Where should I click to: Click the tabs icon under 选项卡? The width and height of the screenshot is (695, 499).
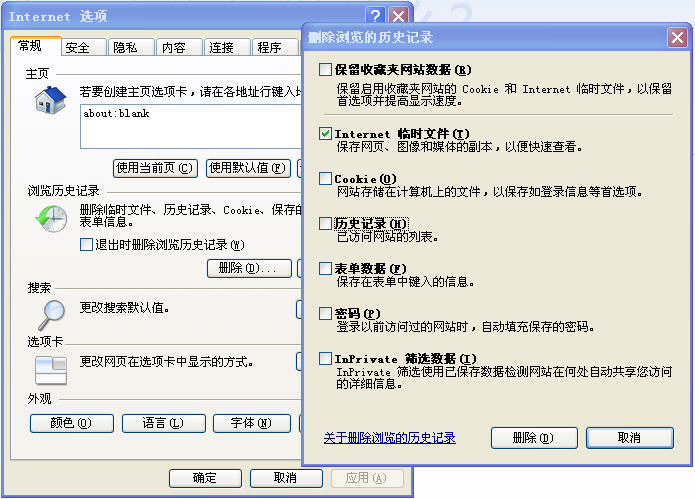(x=50, y=369)
